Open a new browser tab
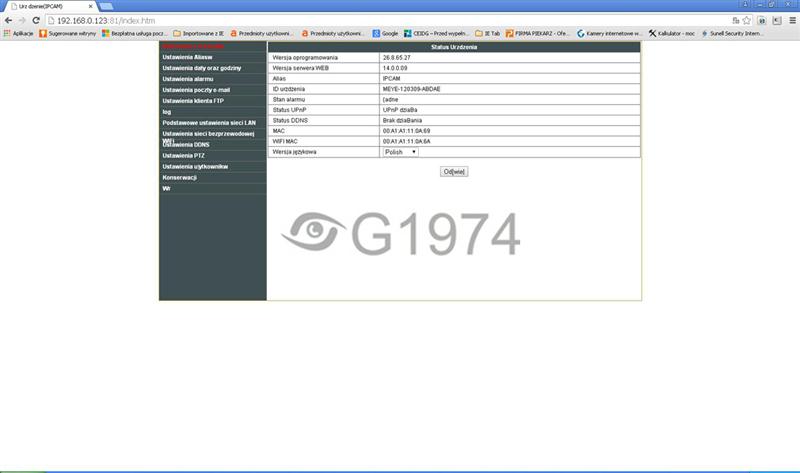The width and height of the screenshot is (800, 473). tap(106, 6)
